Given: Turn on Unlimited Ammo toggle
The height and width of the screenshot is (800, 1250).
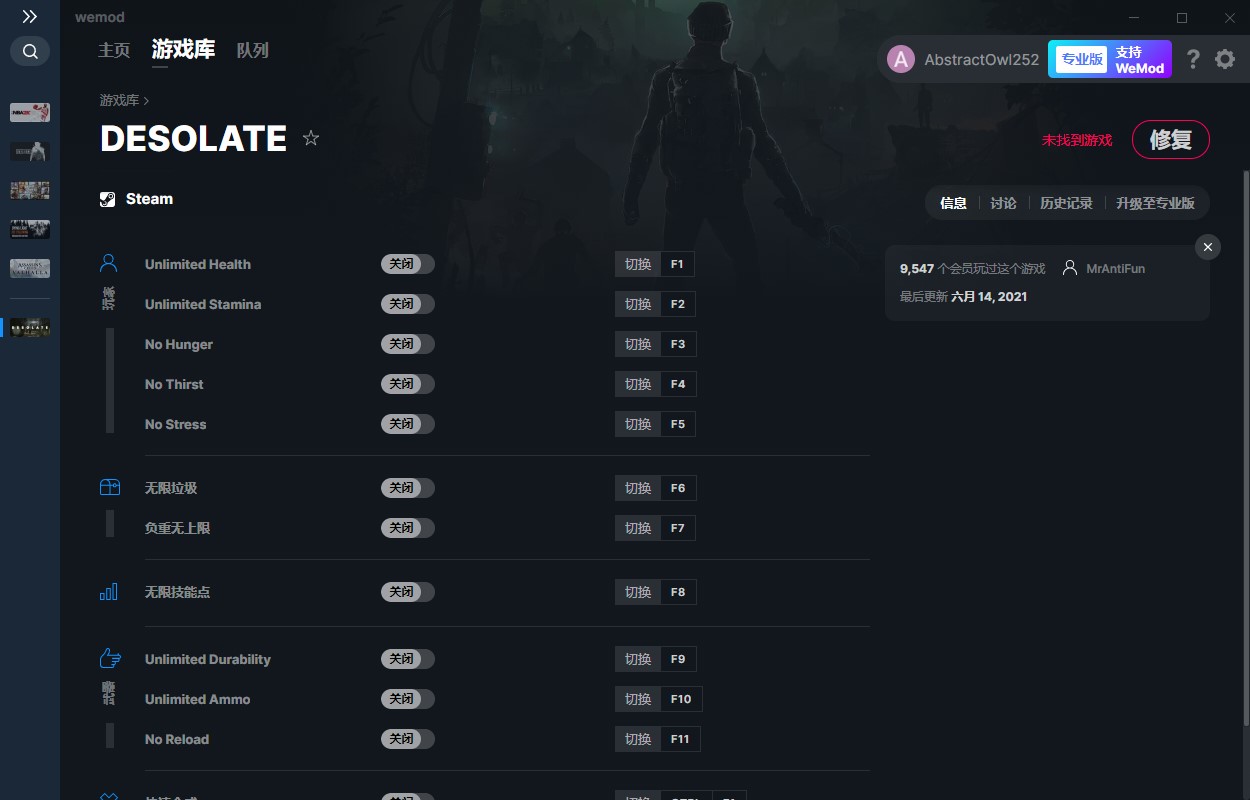Looking at the screenshot, I should 408,699.
